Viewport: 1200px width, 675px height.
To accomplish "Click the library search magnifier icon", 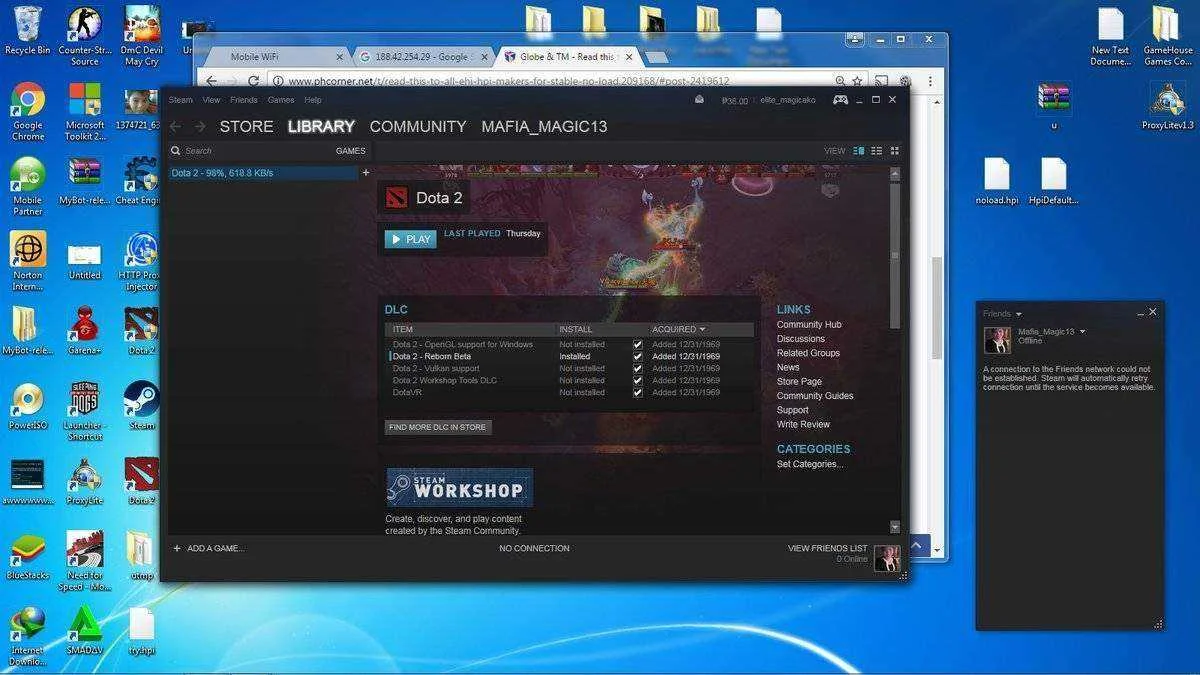I will coord(176,151).
